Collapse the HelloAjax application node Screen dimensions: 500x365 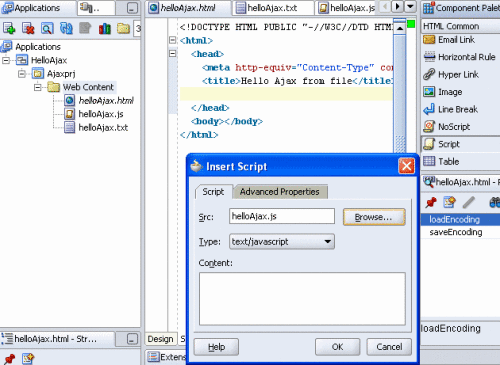point(6,60)
